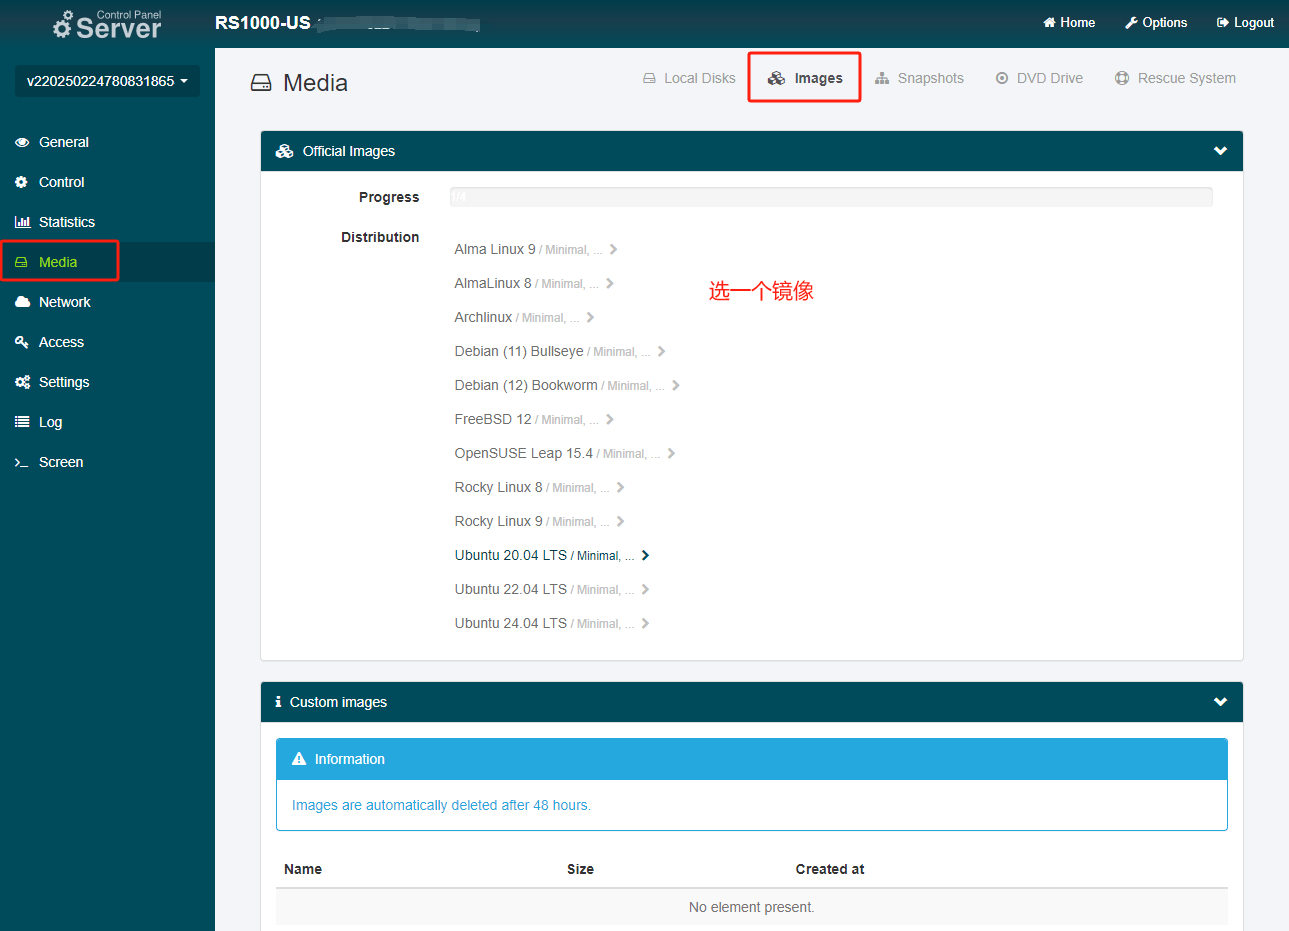
Task: Click the image install progress bar
Action: (x=830, y=197)
